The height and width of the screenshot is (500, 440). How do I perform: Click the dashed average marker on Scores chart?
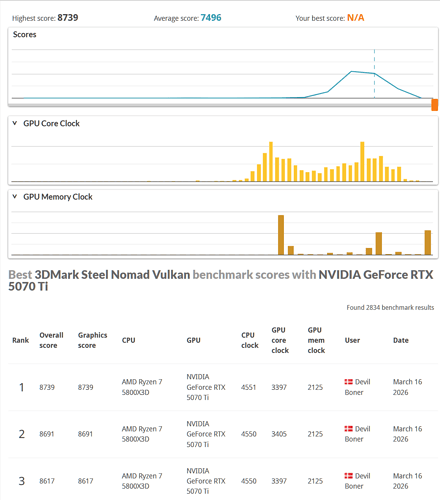pyautogui.click(x=374, y=74)
